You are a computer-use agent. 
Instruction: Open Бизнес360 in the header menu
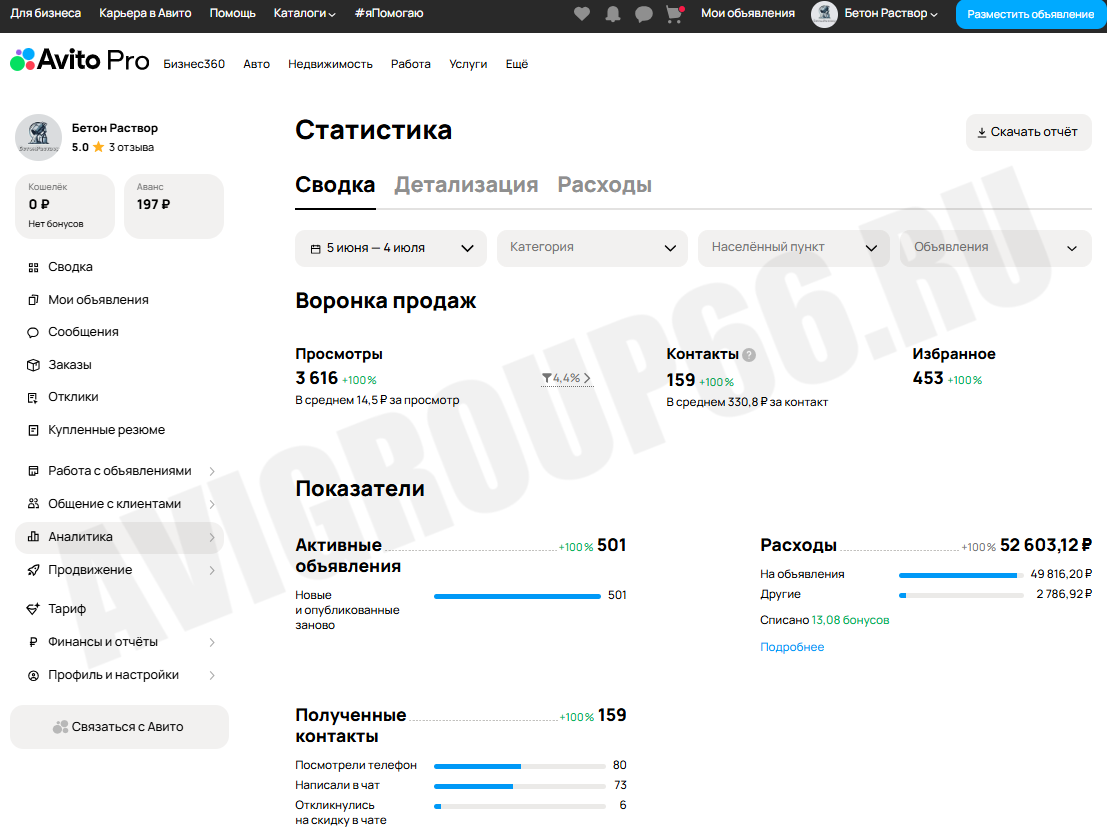pos(194,64)
